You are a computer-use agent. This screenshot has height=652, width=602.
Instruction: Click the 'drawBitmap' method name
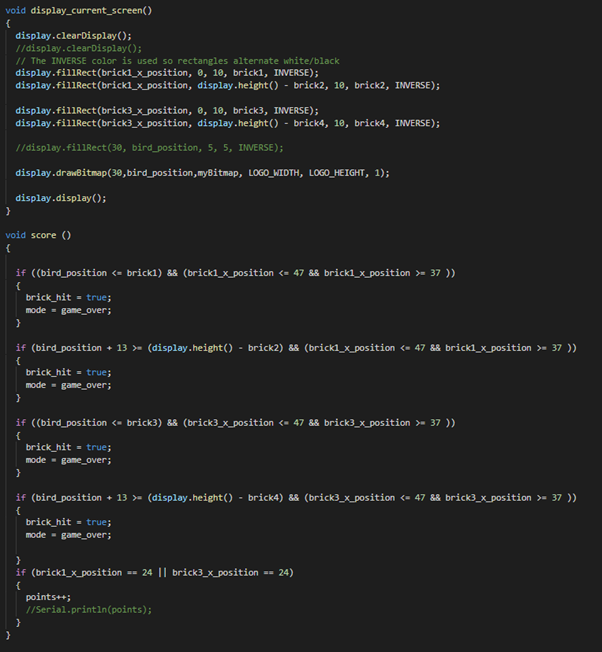(81, 173)
